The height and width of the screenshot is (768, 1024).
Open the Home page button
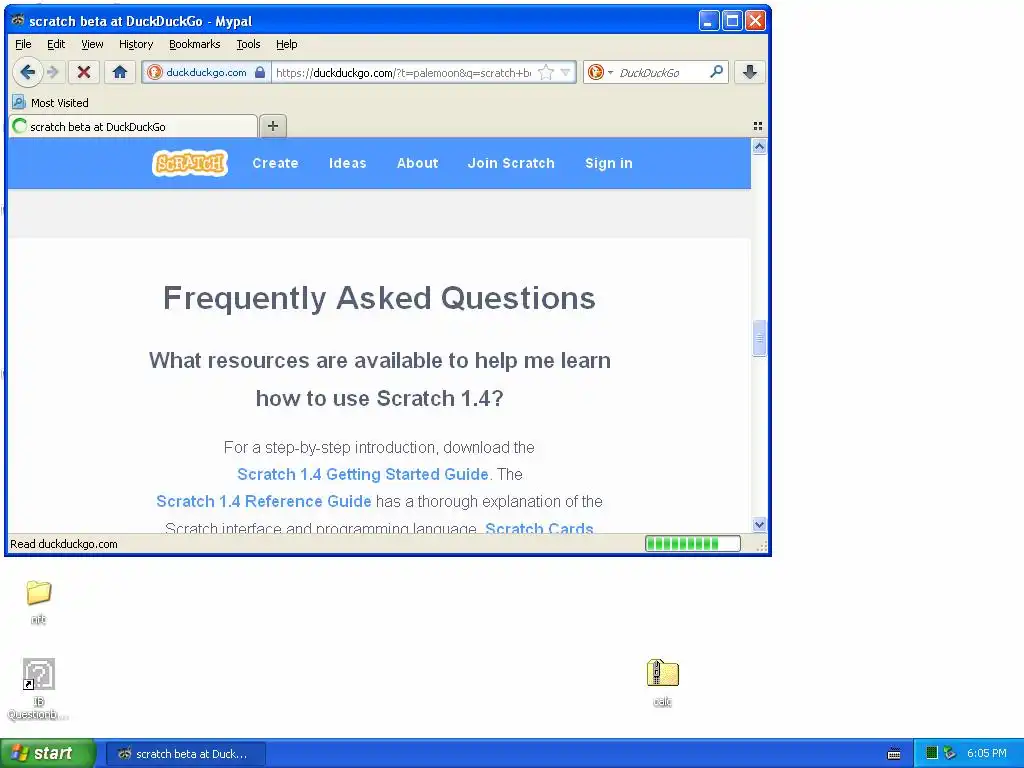(x=120, y=72)
